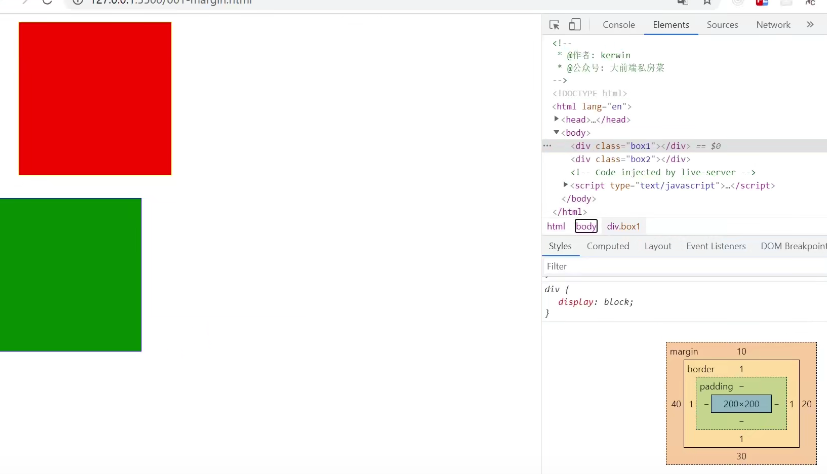Click margin left value 40

pyautogui.click(x=676, y=403)
